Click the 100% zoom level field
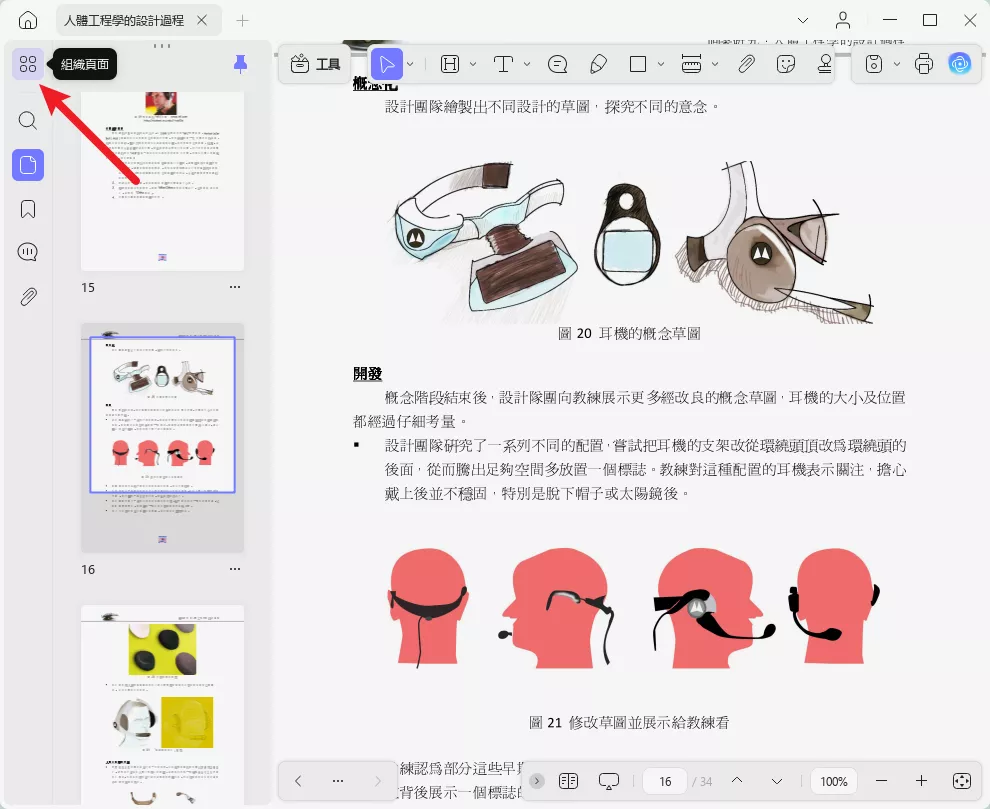 click(x=833, y=781)
